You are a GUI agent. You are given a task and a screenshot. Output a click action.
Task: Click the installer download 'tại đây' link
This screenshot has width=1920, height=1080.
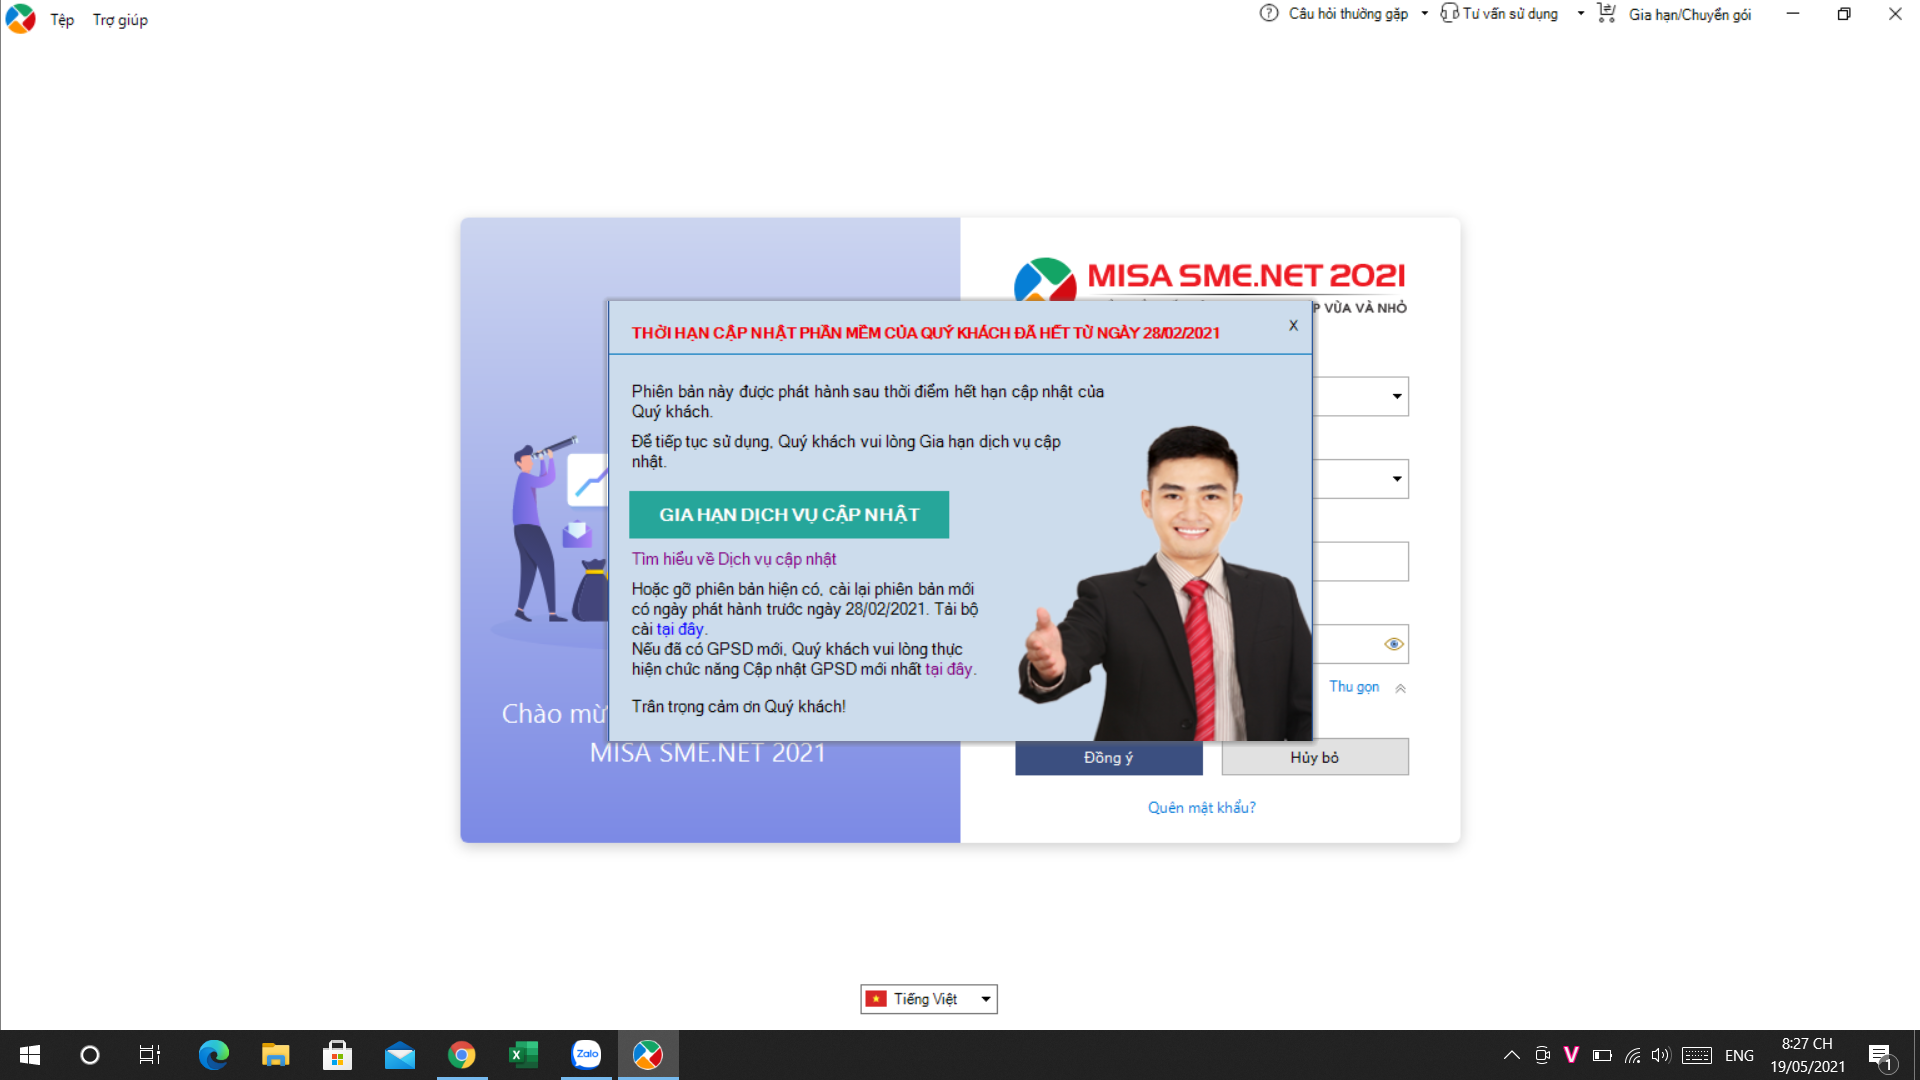point(680,629)
